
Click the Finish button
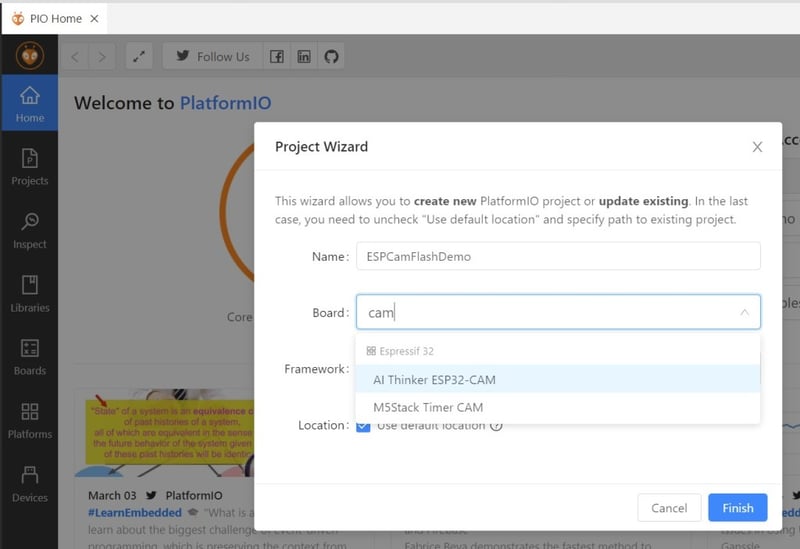click(x=737, y=508)
